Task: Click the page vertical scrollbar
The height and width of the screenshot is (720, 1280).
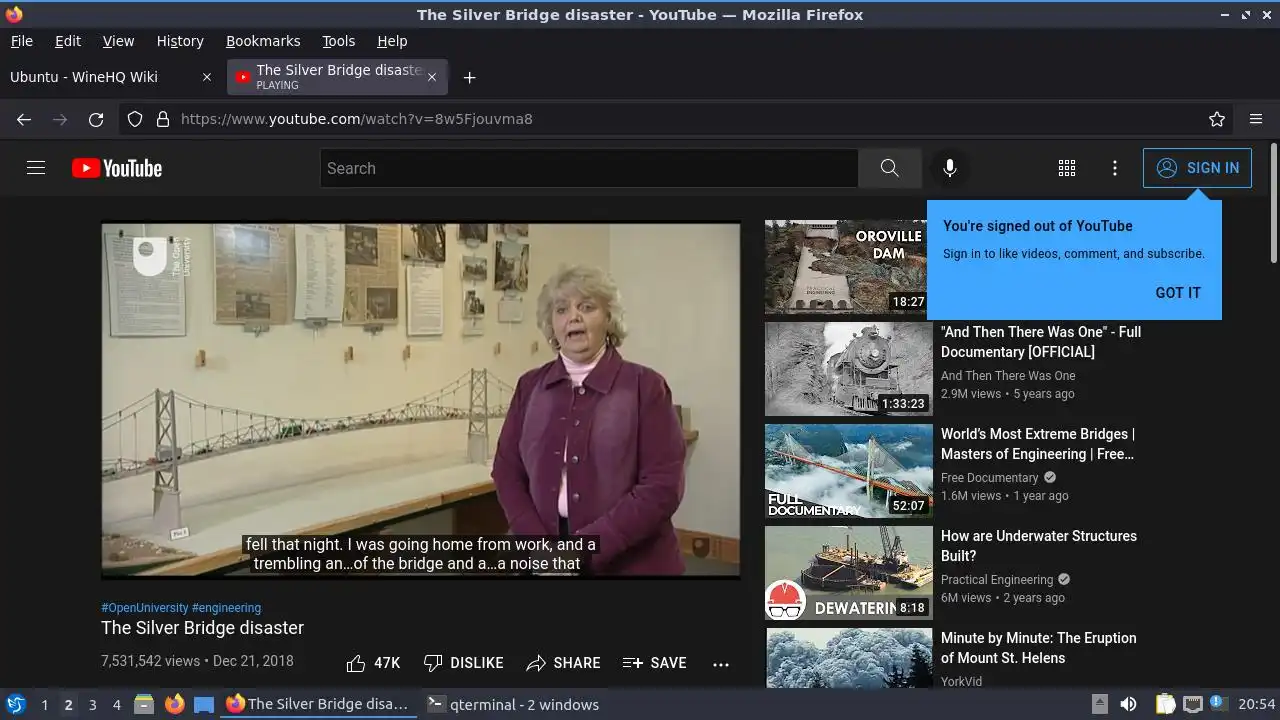Action: 1273,205
